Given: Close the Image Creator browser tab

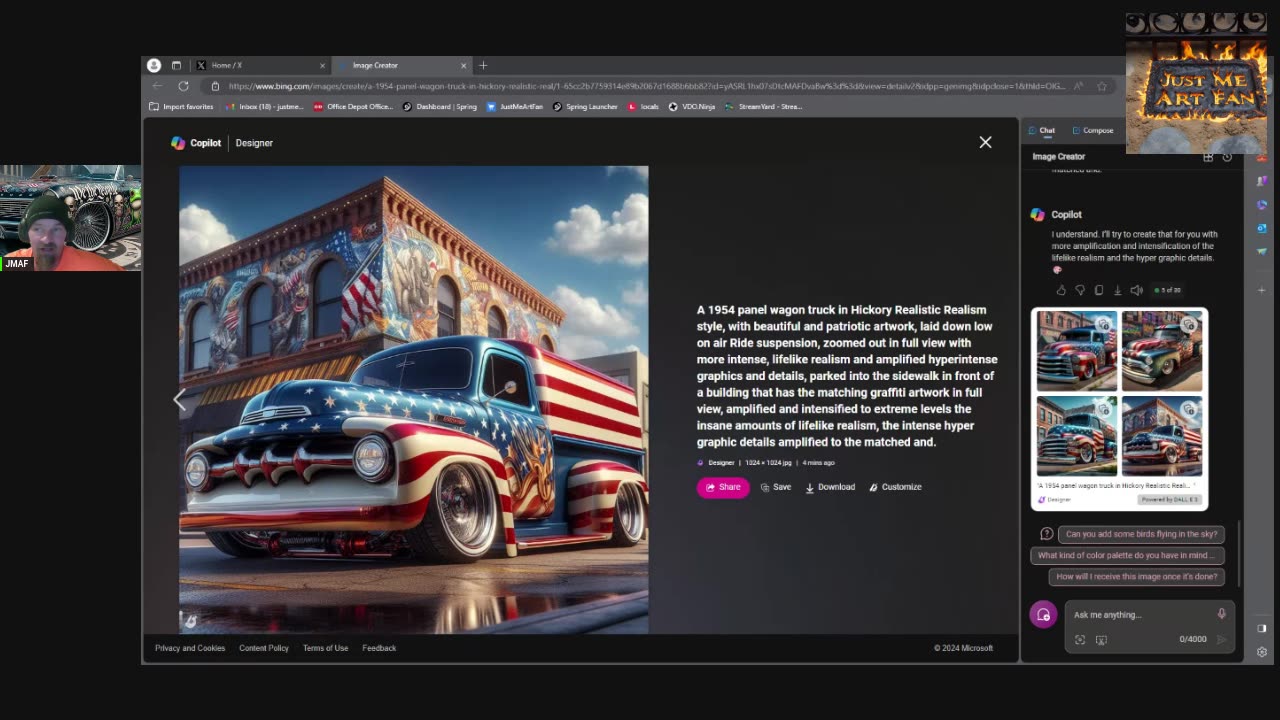Looking at the screenshot, I should 463,65.
